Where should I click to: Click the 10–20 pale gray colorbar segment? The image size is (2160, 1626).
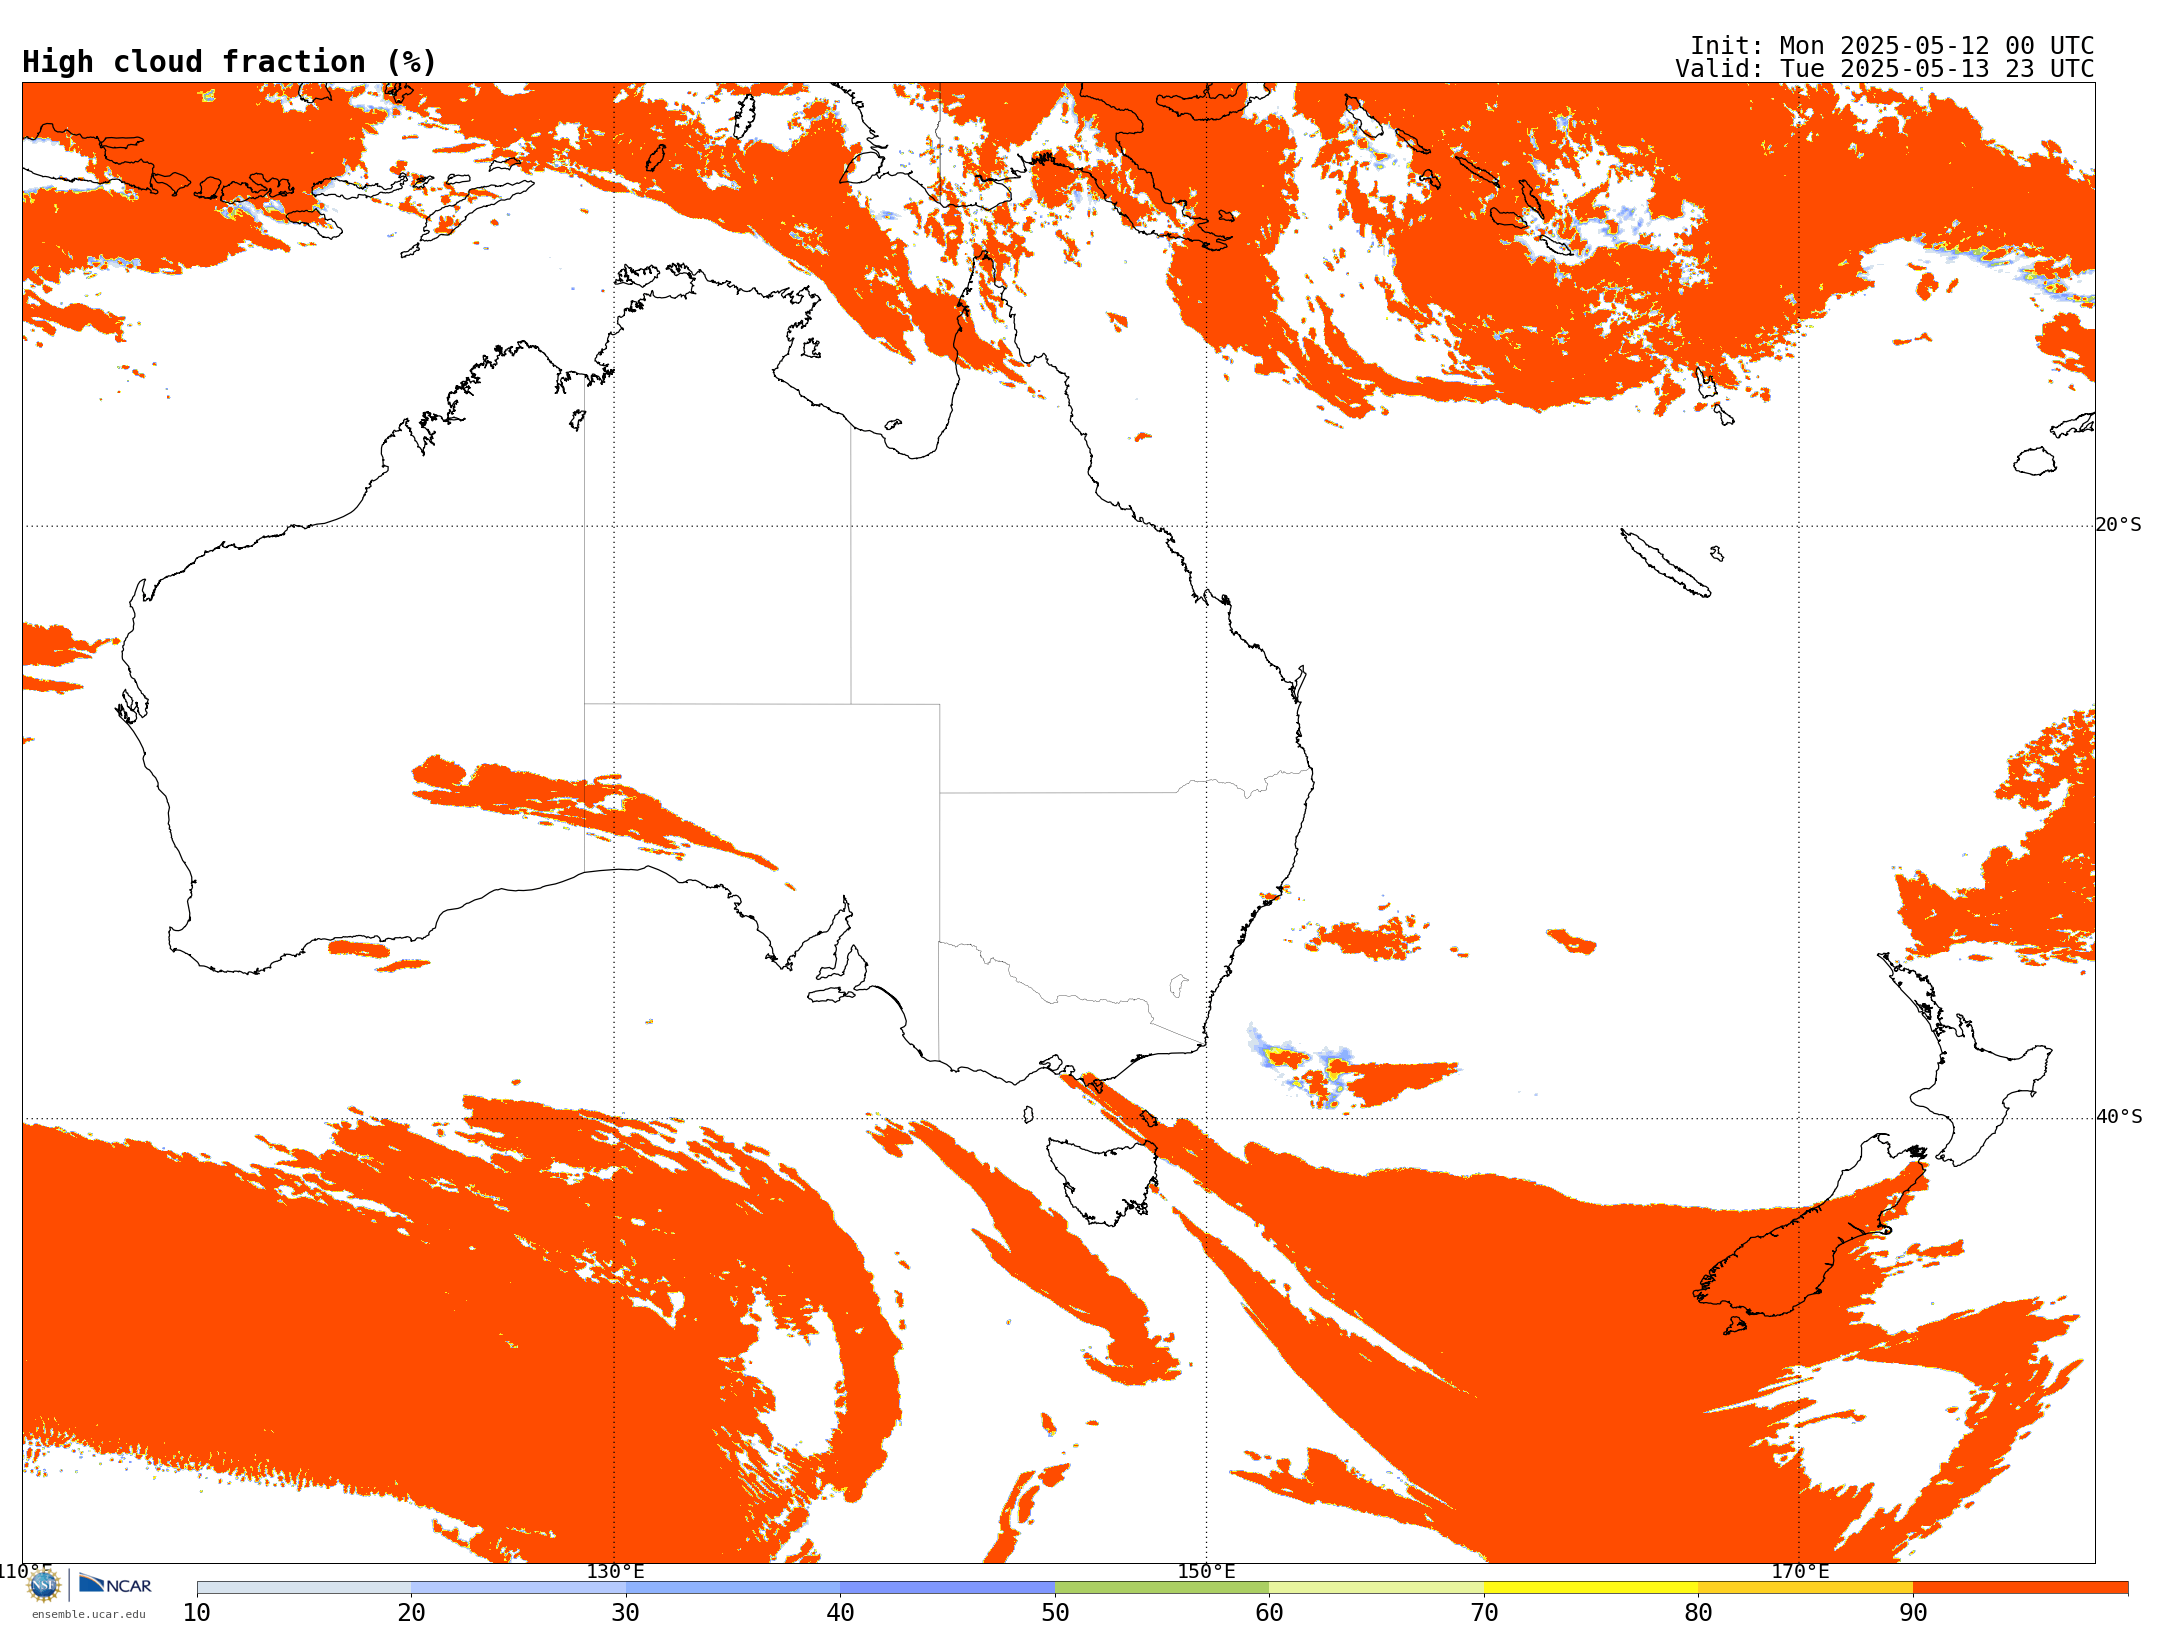(x=304, y=1588)
